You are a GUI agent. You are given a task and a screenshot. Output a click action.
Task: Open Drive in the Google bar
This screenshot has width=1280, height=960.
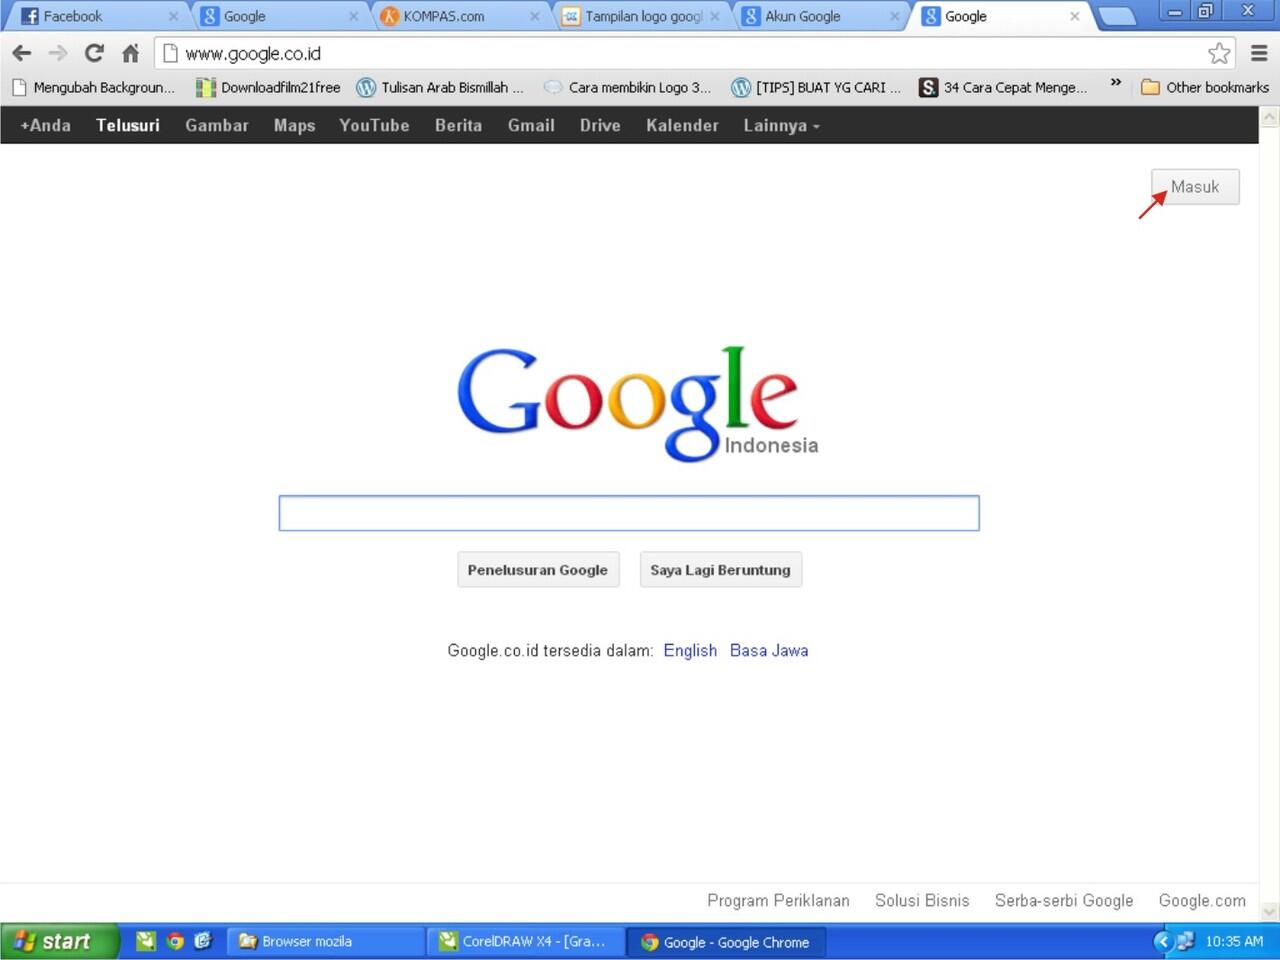tap(600, 125)
